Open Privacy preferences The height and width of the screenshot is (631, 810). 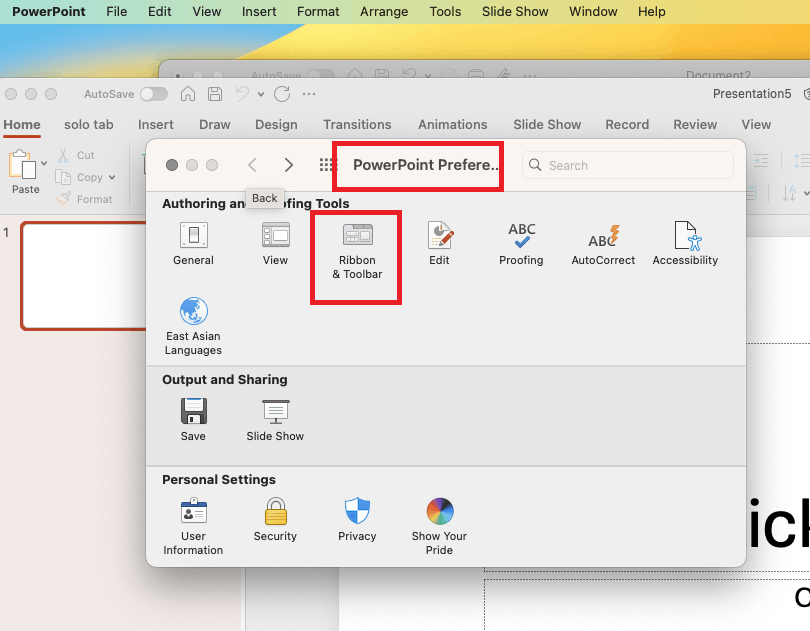tap(357, 519)
